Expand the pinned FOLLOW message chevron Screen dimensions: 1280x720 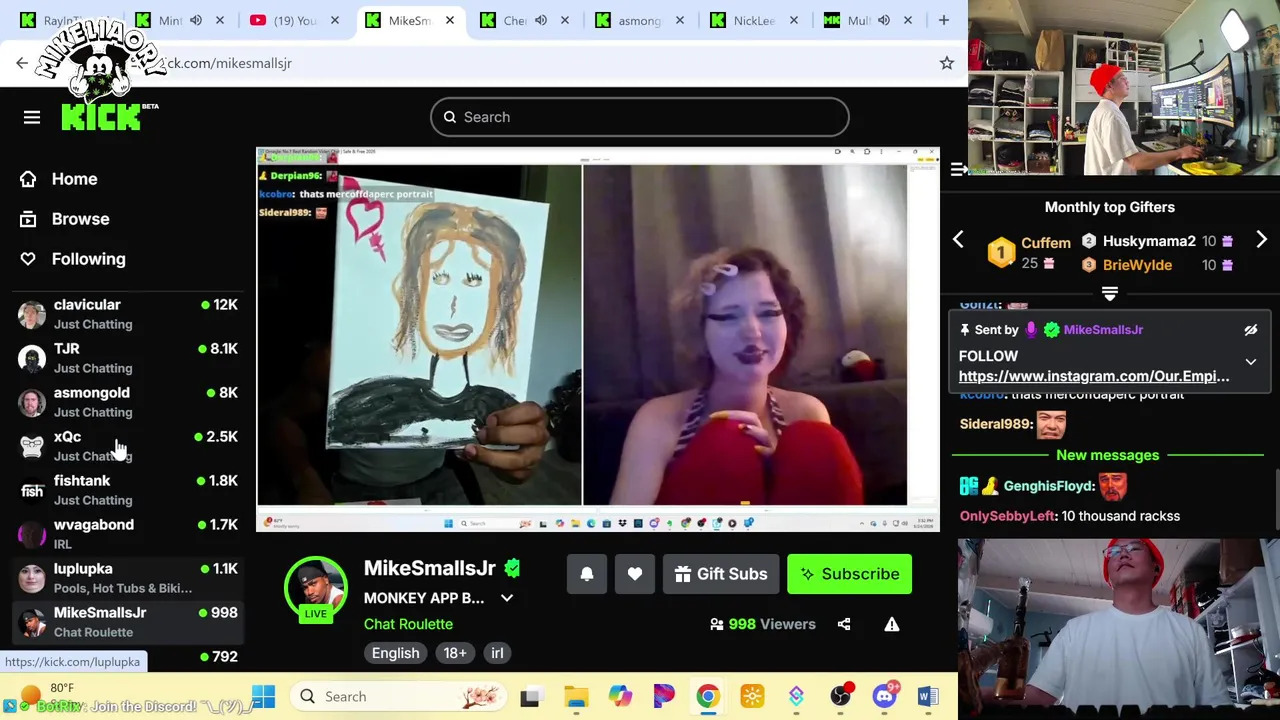pyautogui.click(x=1250, y=362)
